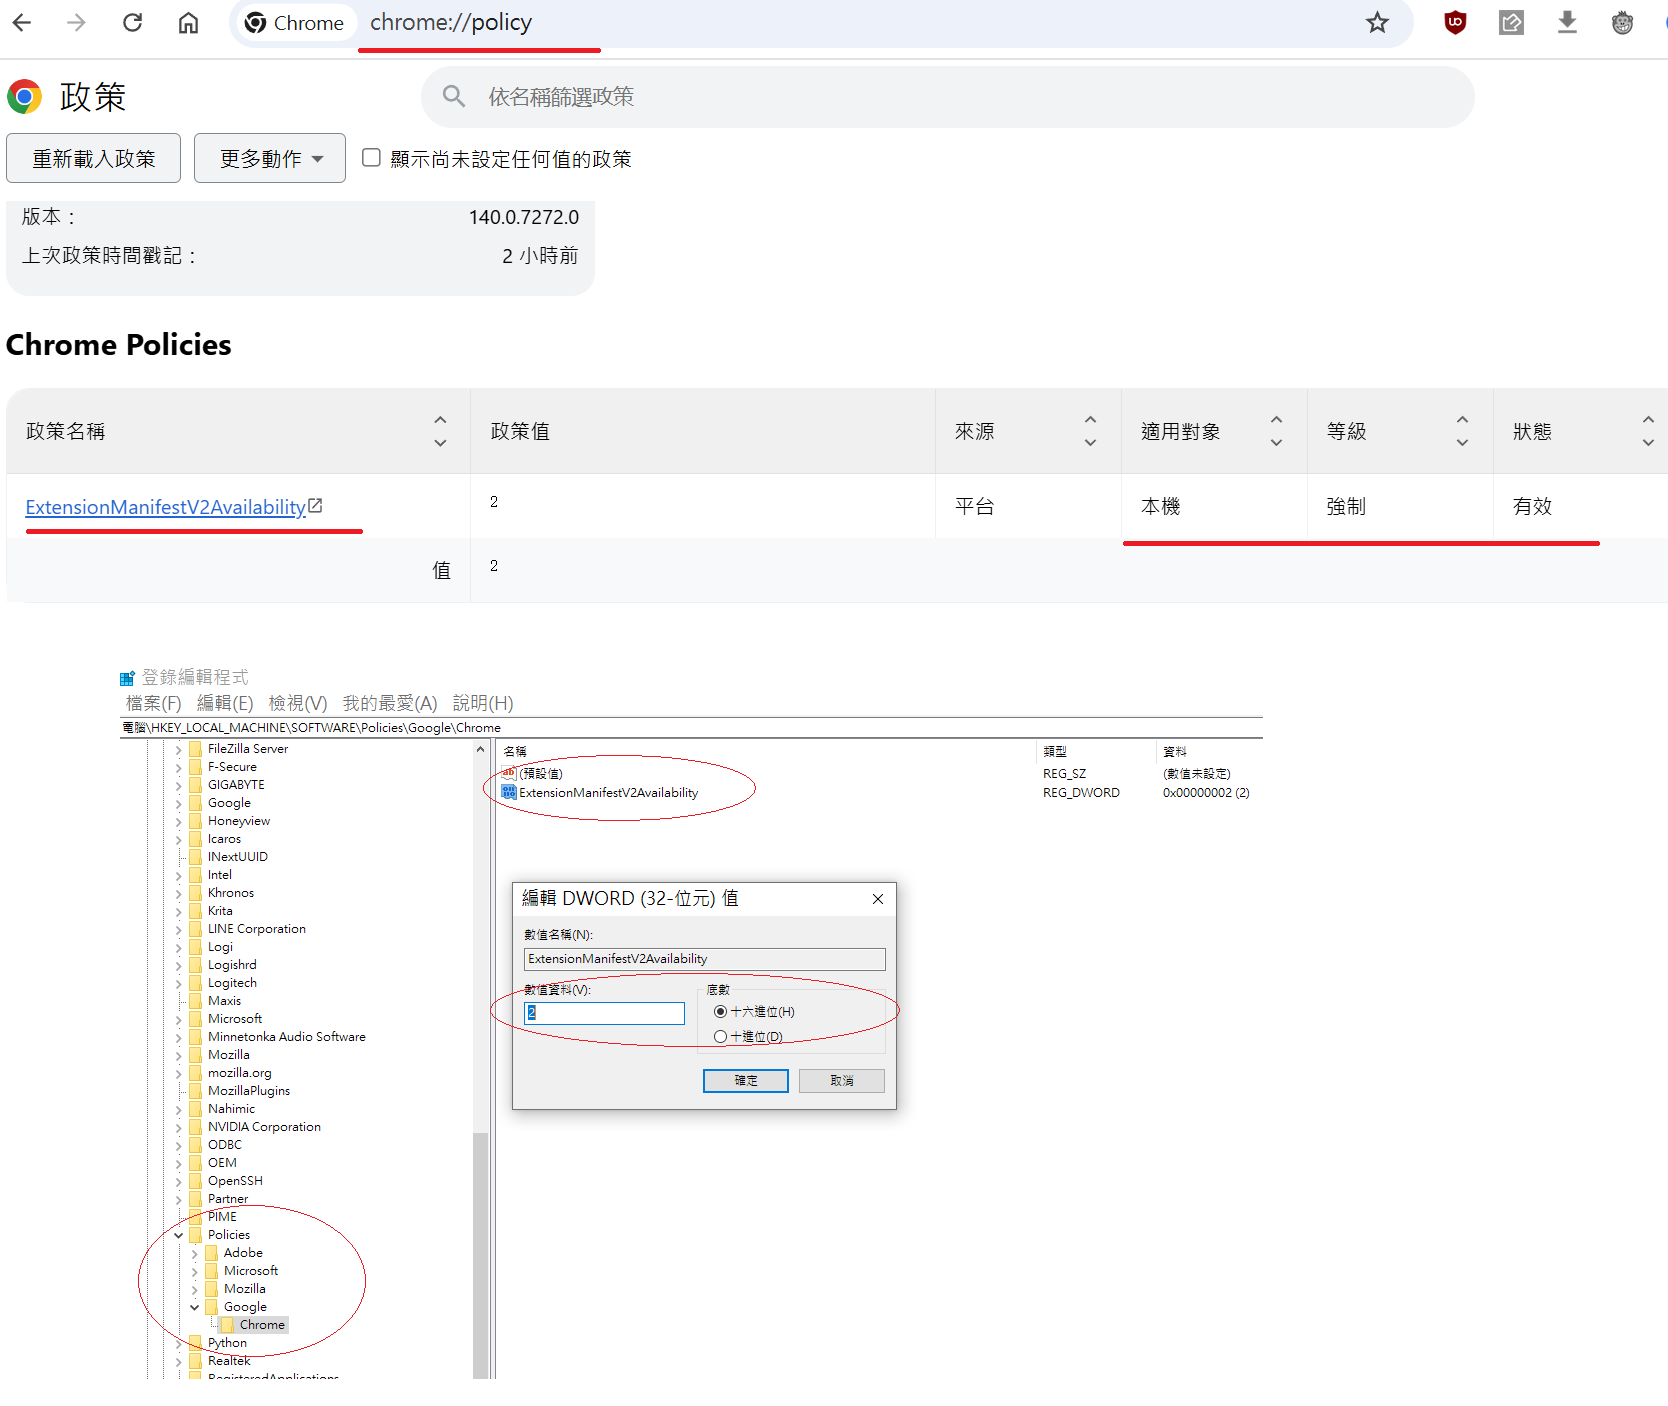The height and width of the screenshot is (1406, 1668).
Task: Click the Chrome logo in address bar
Action: [255, 22]
